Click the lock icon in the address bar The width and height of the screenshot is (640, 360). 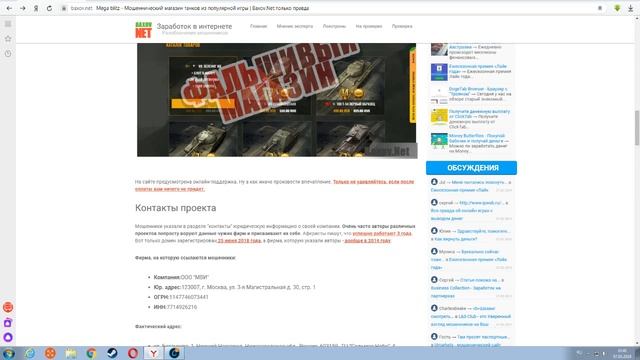(64, 8)
